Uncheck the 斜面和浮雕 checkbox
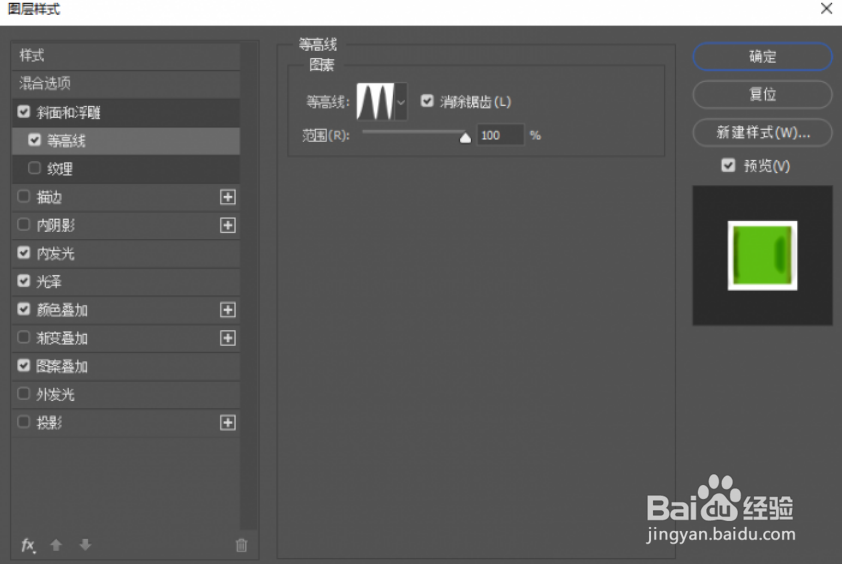 pos(24,112)
